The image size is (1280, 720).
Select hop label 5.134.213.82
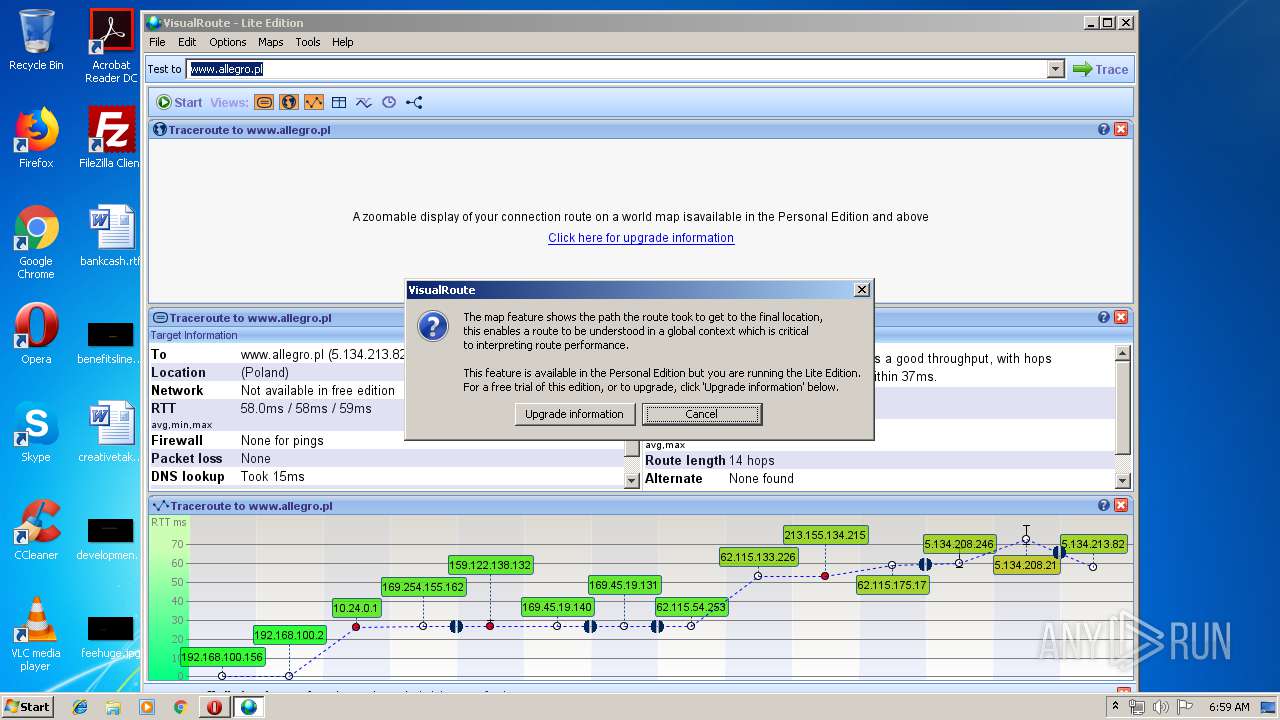[1093, 544]
